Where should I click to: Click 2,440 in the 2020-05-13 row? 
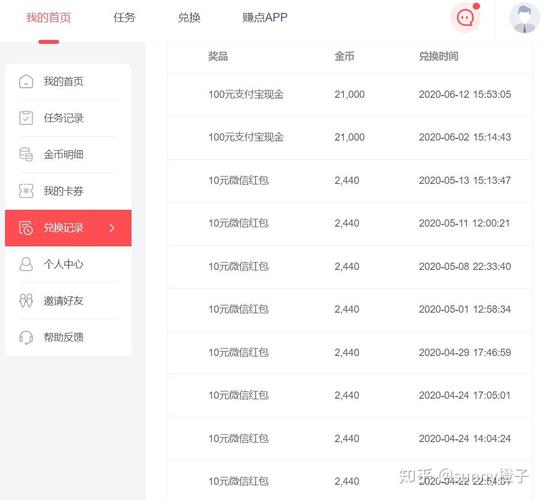click(x=347, y=180)
